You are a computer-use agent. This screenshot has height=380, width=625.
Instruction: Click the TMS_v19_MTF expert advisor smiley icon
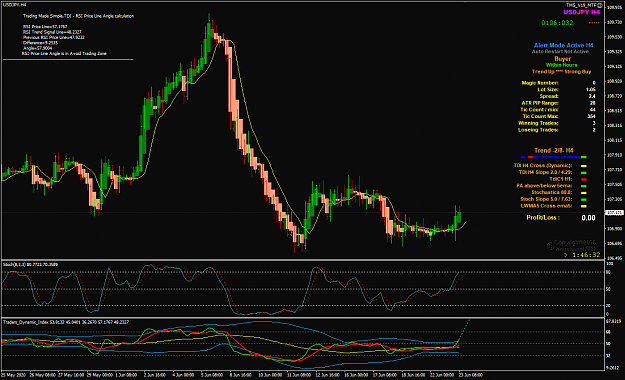(x=600, y=5)
